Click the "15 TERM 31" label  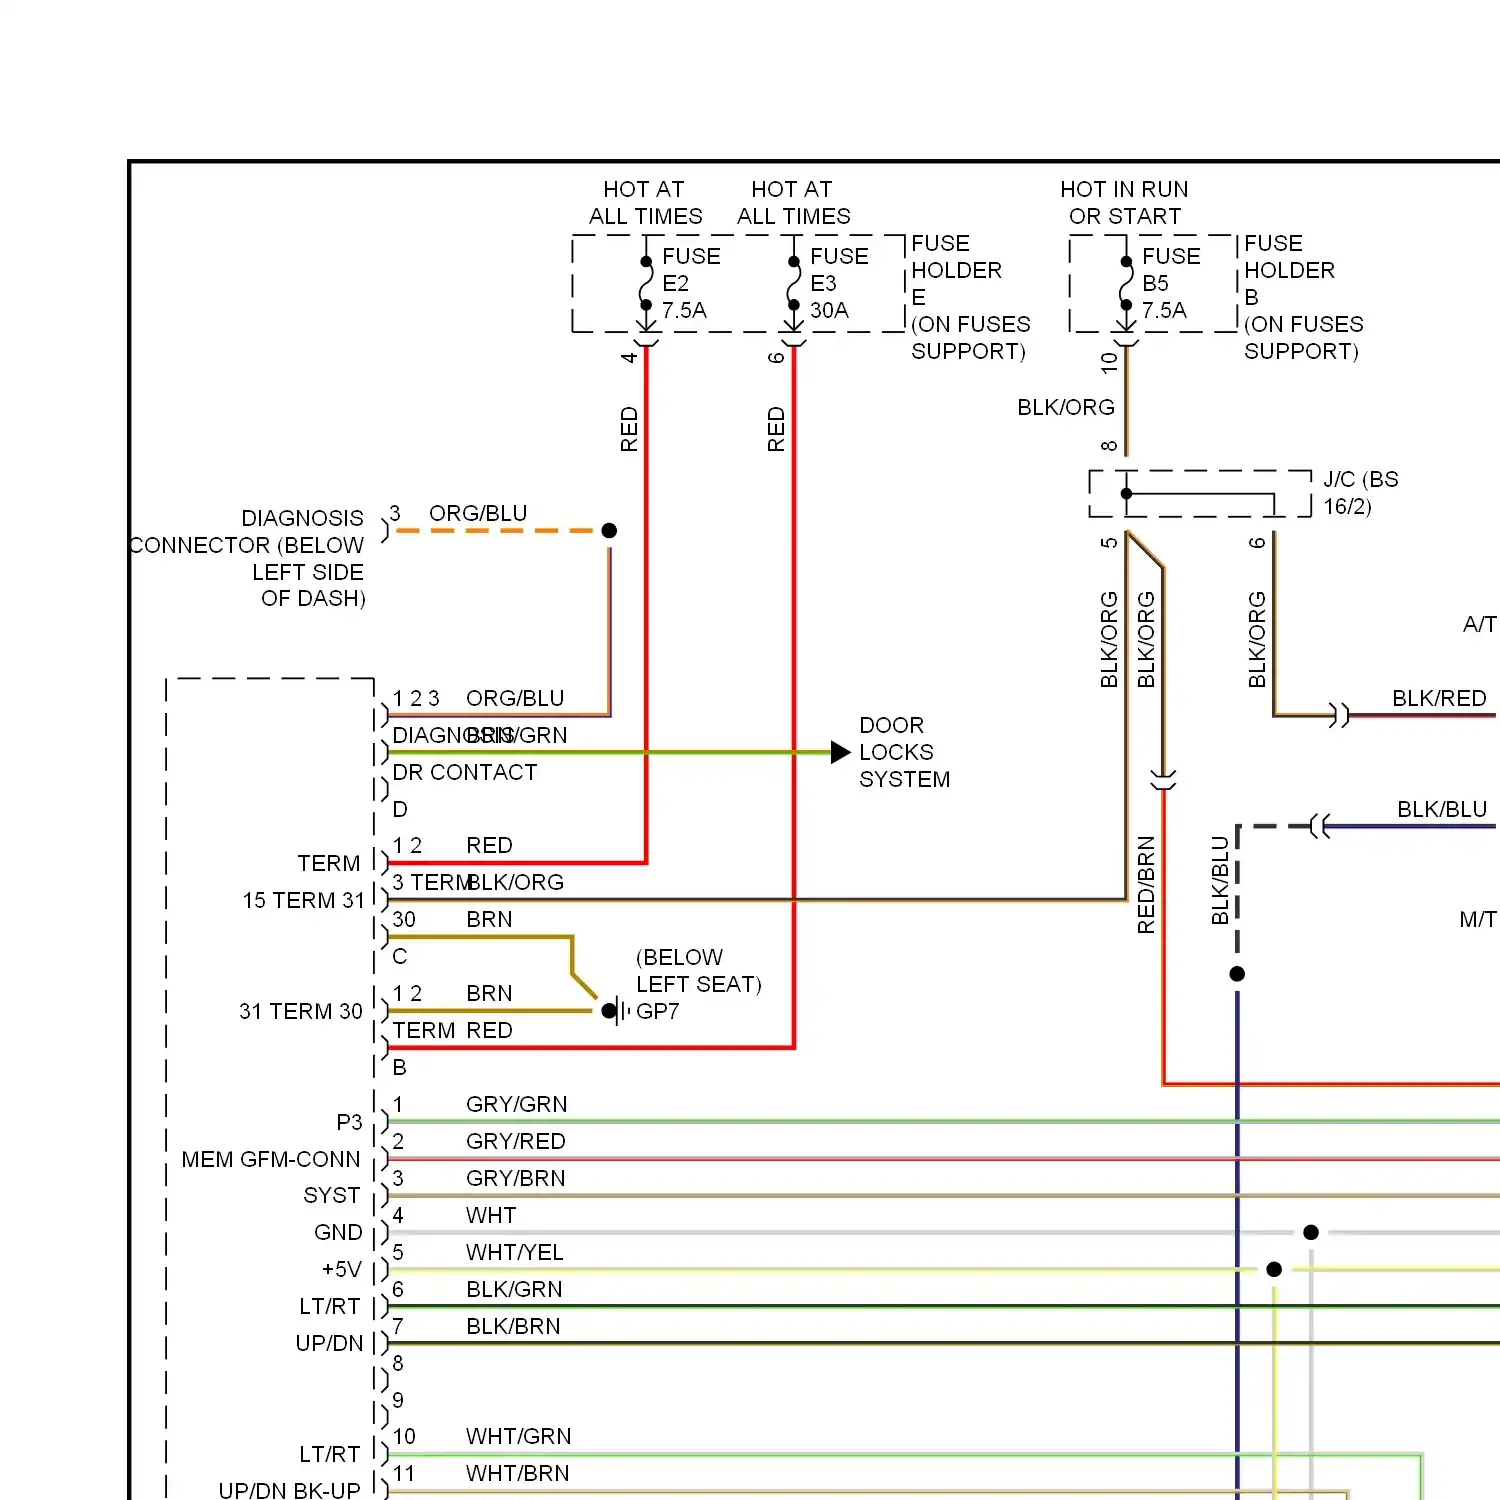[x=303, y=900]
